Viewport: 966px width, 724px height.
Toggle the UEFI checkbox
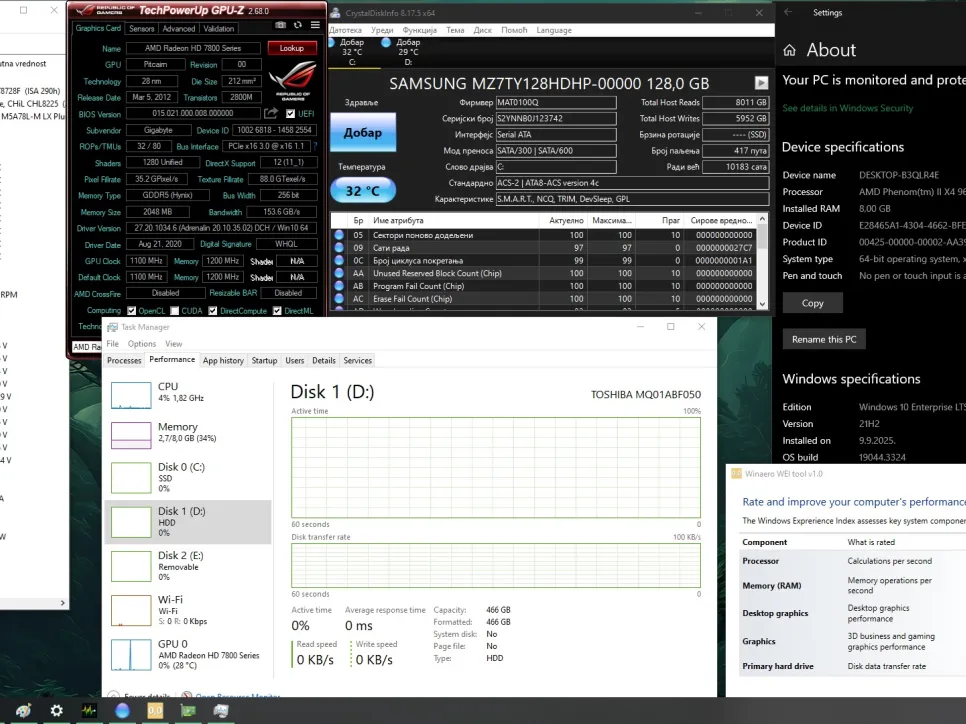coord(291,114)
